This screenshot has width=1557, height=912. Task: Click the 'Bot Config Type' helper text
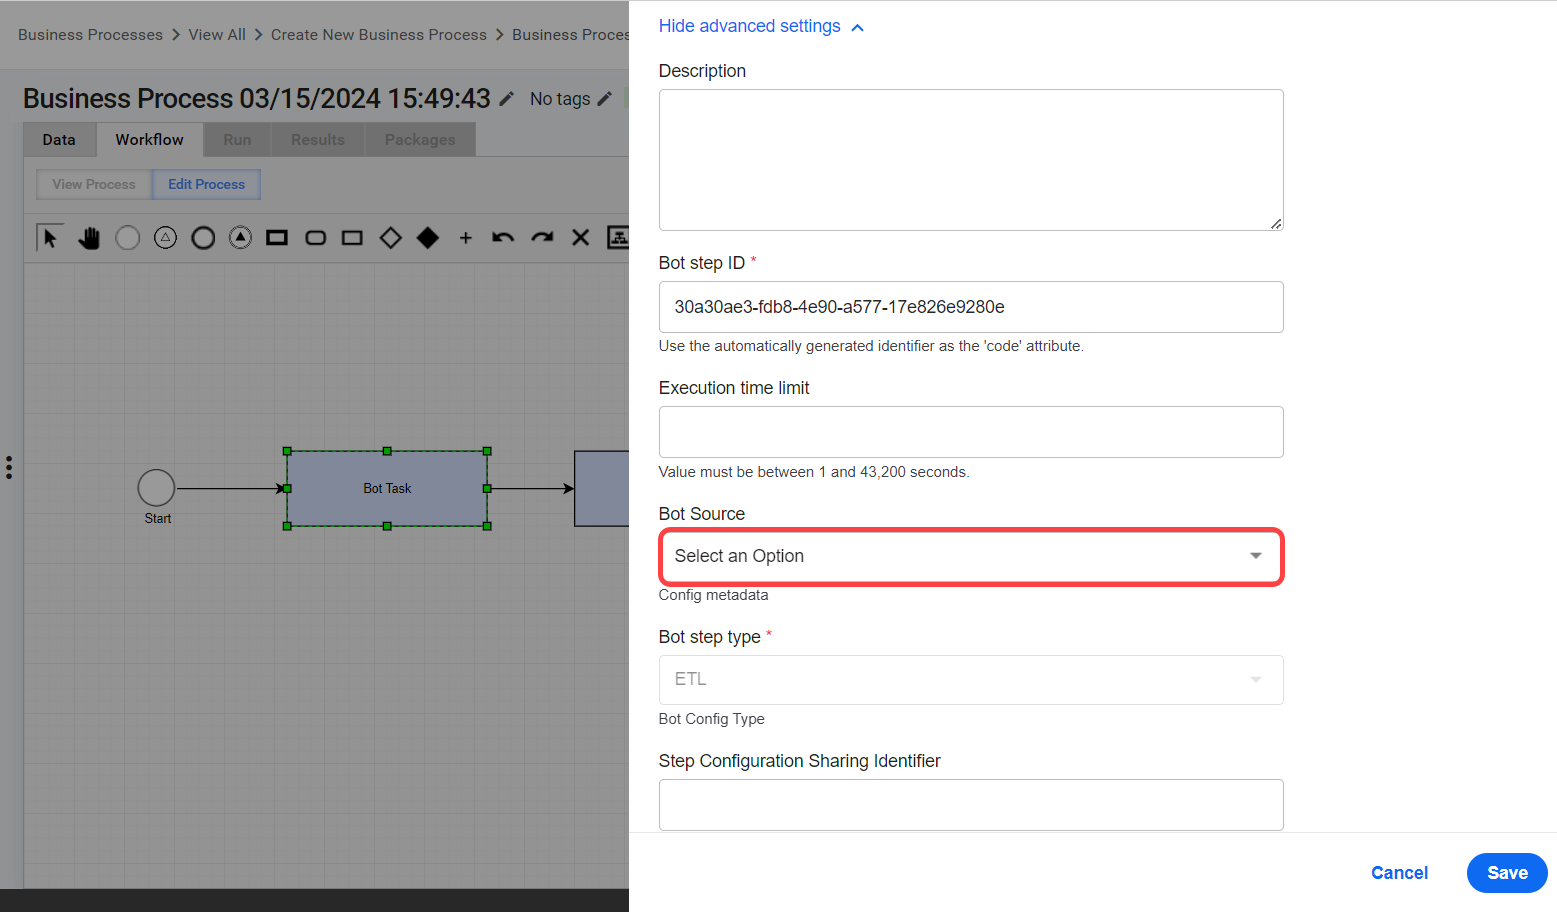(x=711, y=719)
